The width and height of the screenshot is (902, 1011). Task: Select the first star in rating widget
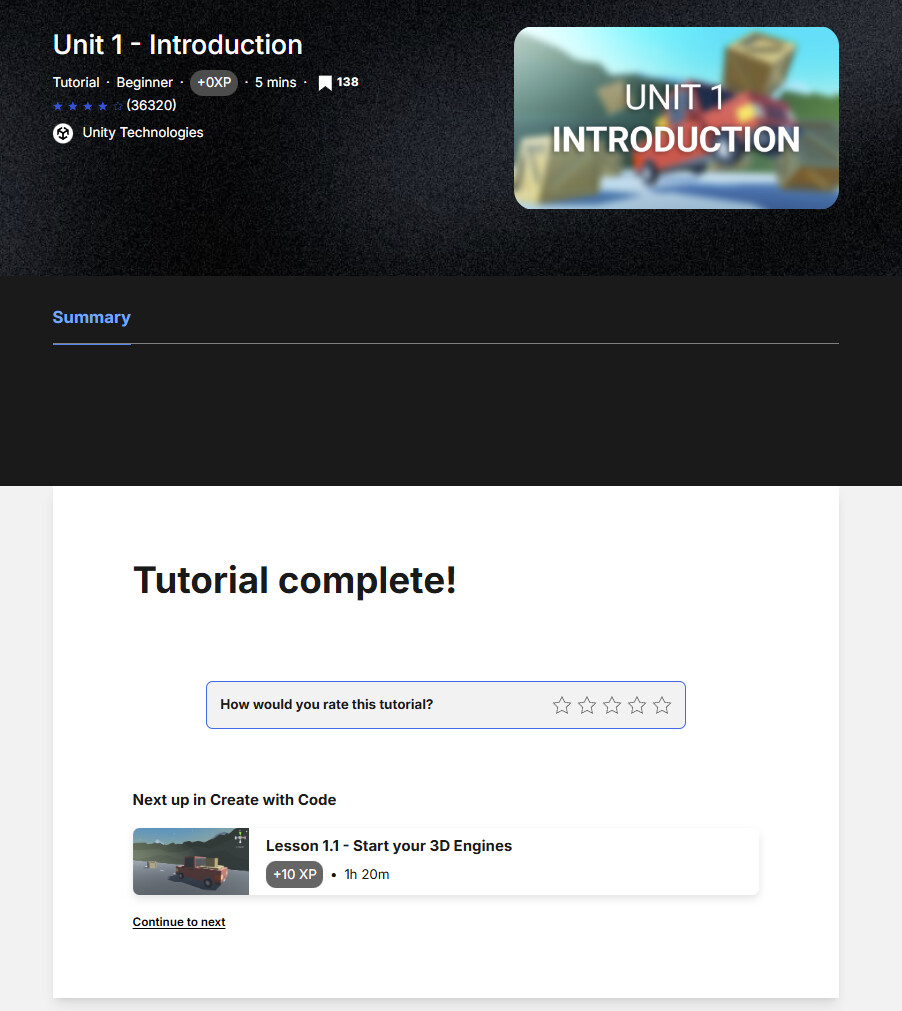tap(561, 705)
